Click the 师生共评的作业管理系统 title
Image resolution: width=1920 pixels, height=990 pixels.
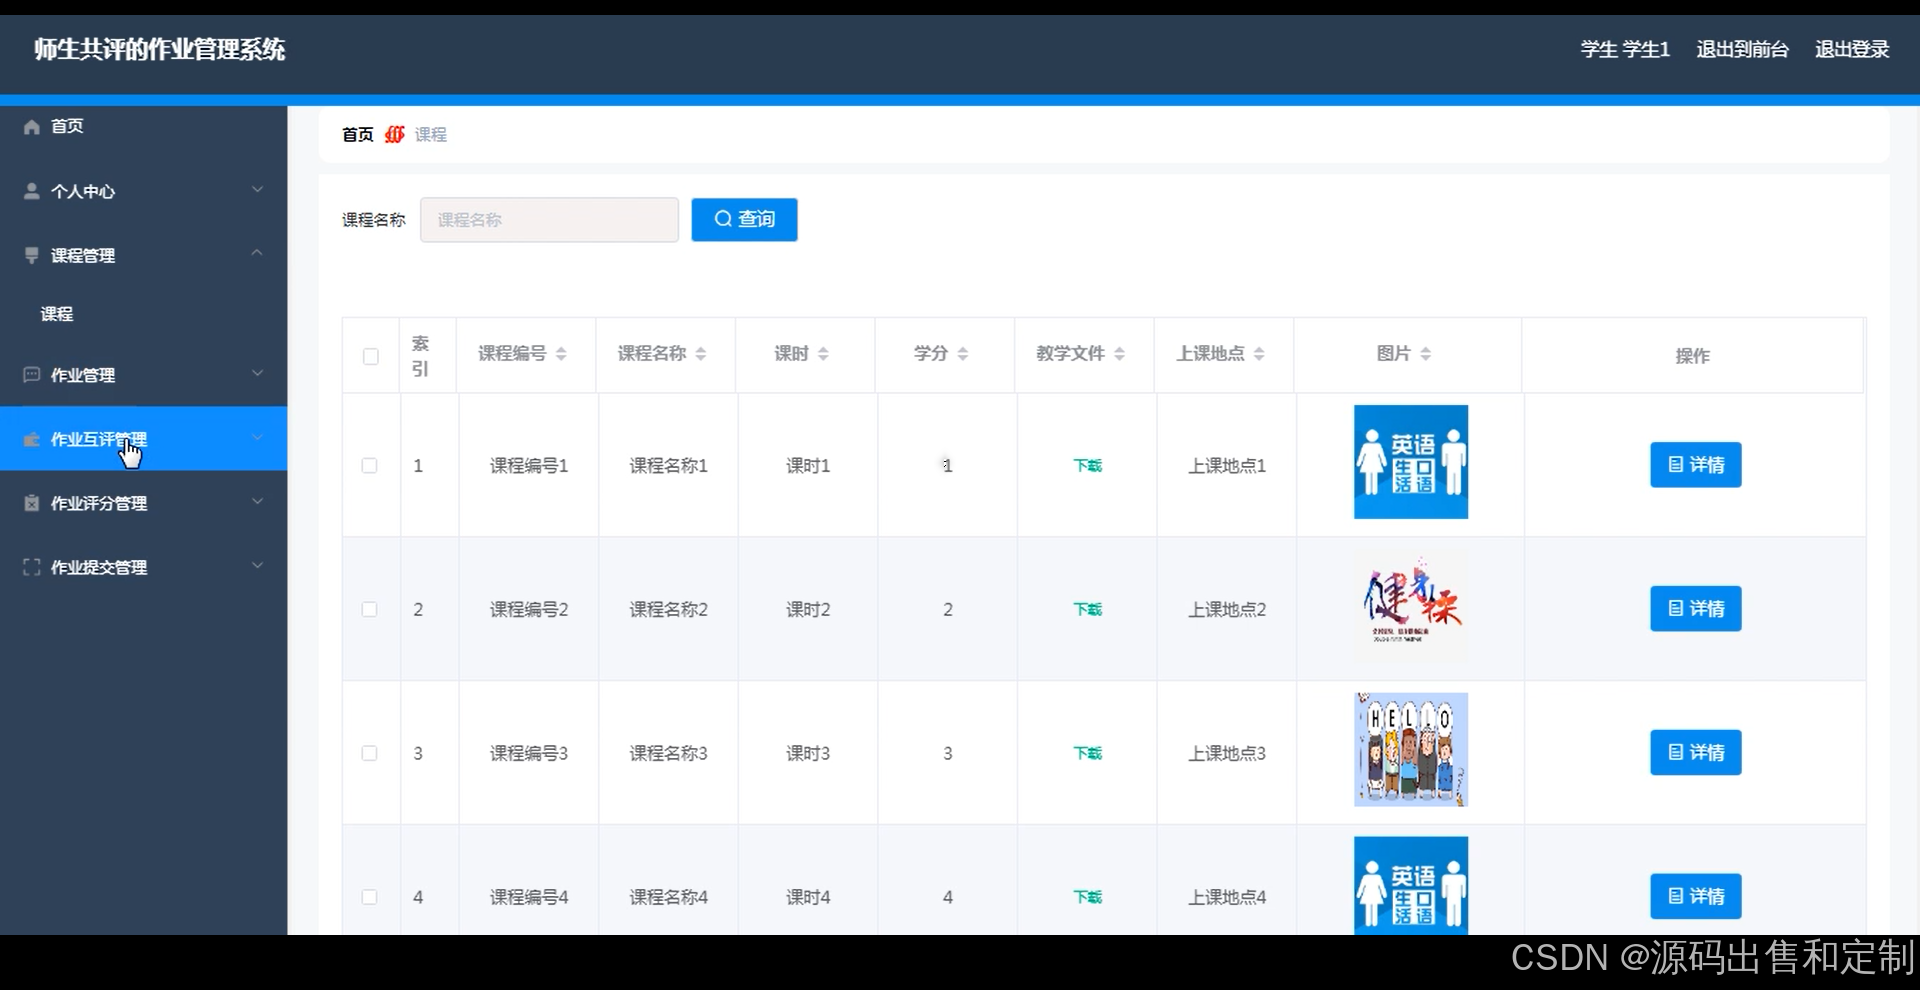click(160, 49)
